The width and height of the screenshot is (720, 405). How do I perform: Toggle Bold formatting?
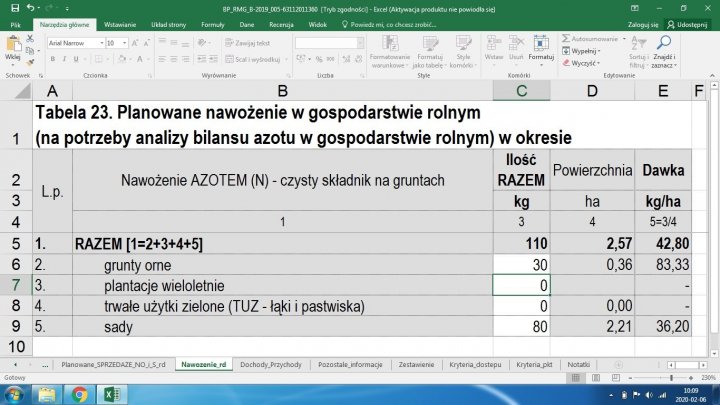53,59
